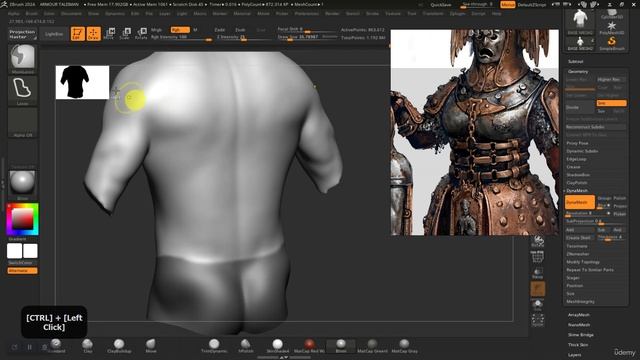Expand the ShadowBox section
The width and height of the screenshot is (640, 360).
coord(578,175)
